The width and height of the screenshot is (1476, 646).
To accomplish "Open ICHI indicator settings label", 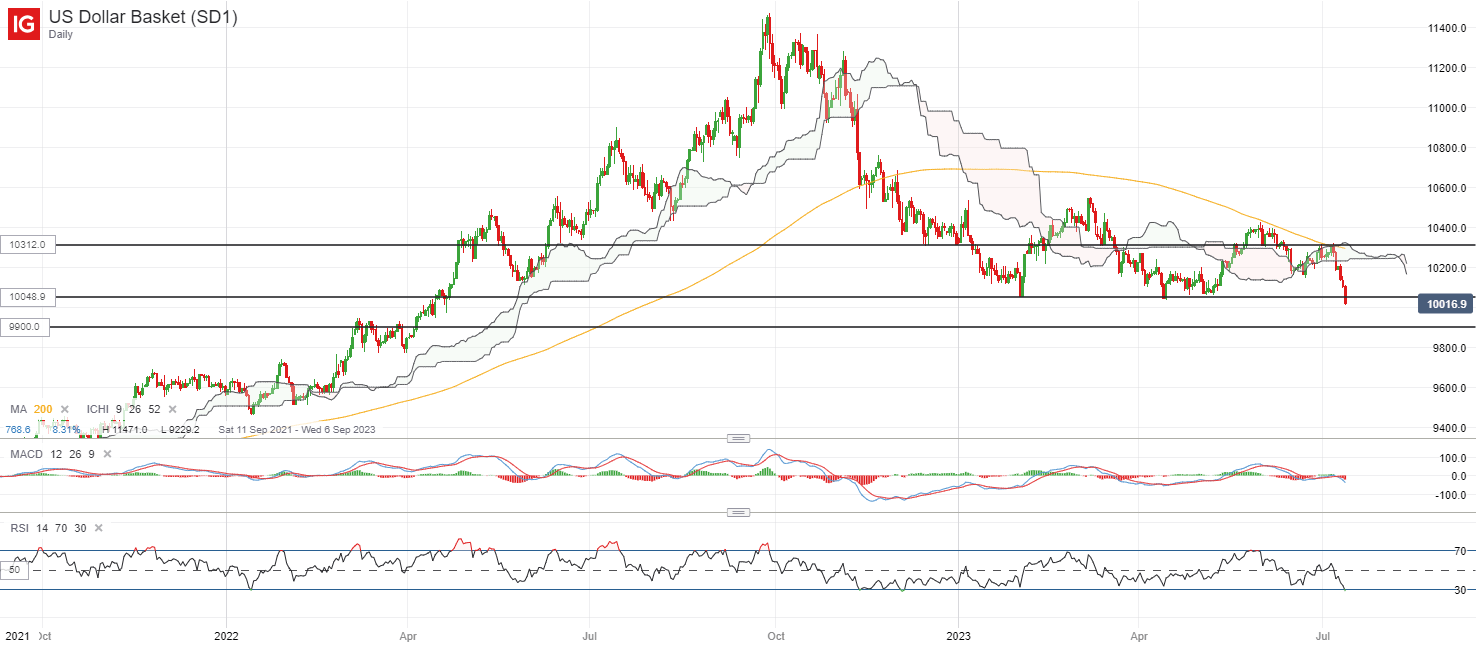I will point(97,410).
